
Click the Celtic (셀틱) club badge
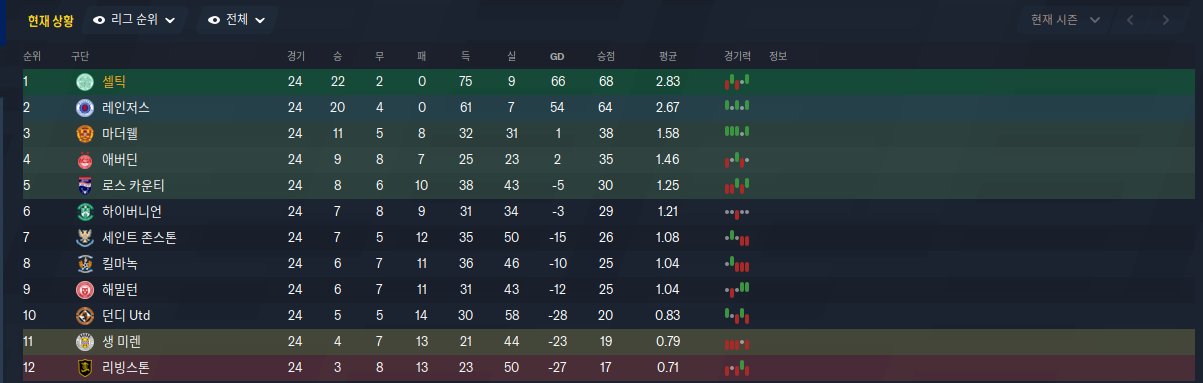(x=84, y=81)
